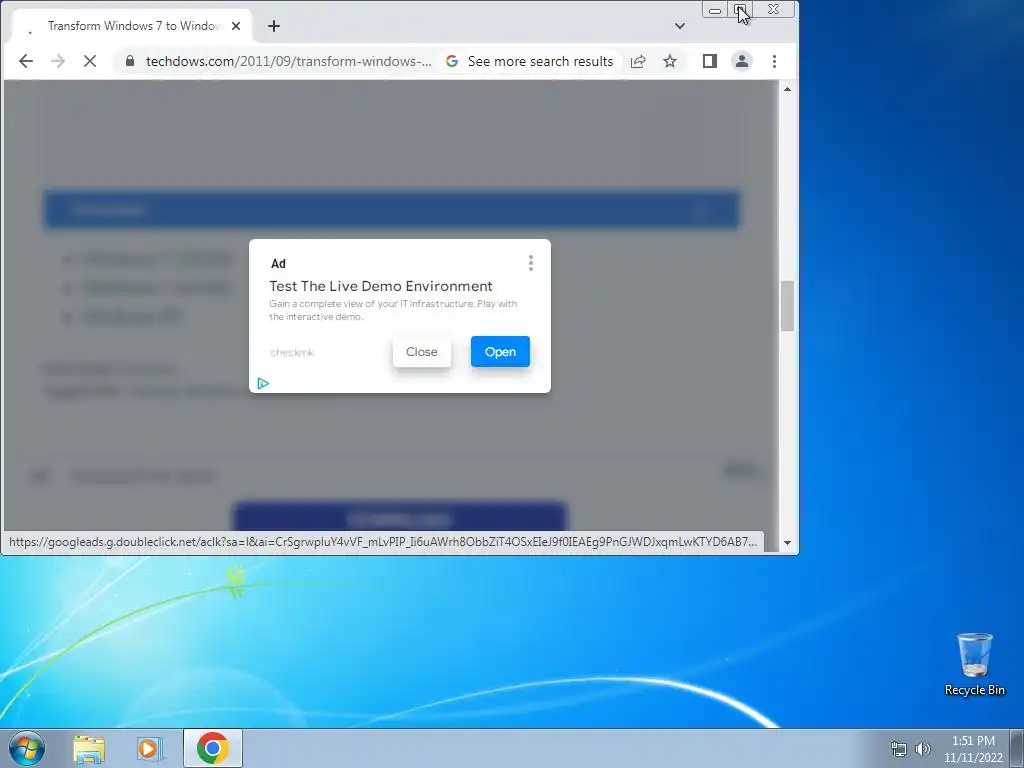Close the ad dialog
The image size is (1024, 768).
pyautogui.click(x=422, y=351)
